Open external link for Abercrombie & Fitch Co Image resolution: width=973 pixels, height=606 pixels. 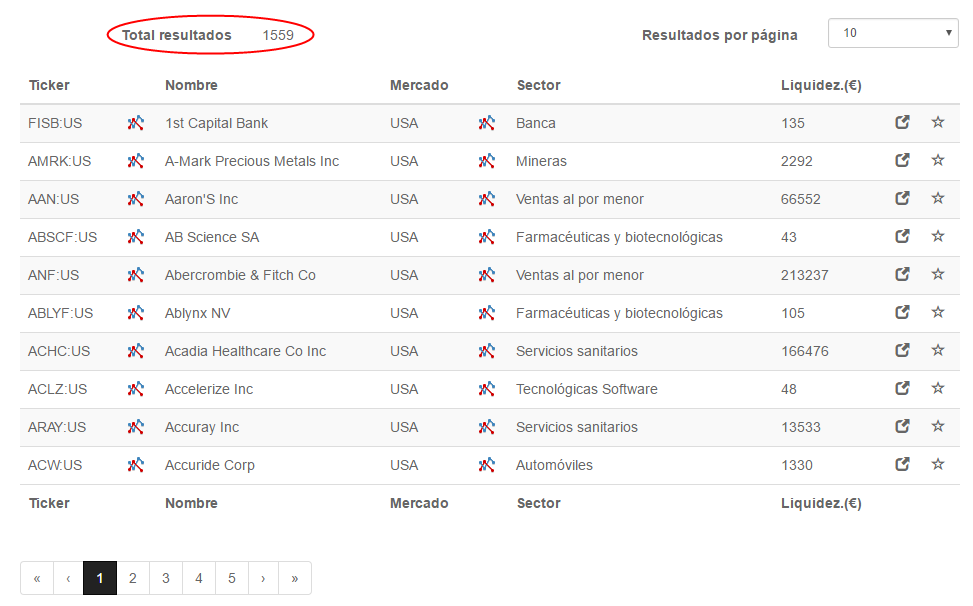(x=902, y=274)
